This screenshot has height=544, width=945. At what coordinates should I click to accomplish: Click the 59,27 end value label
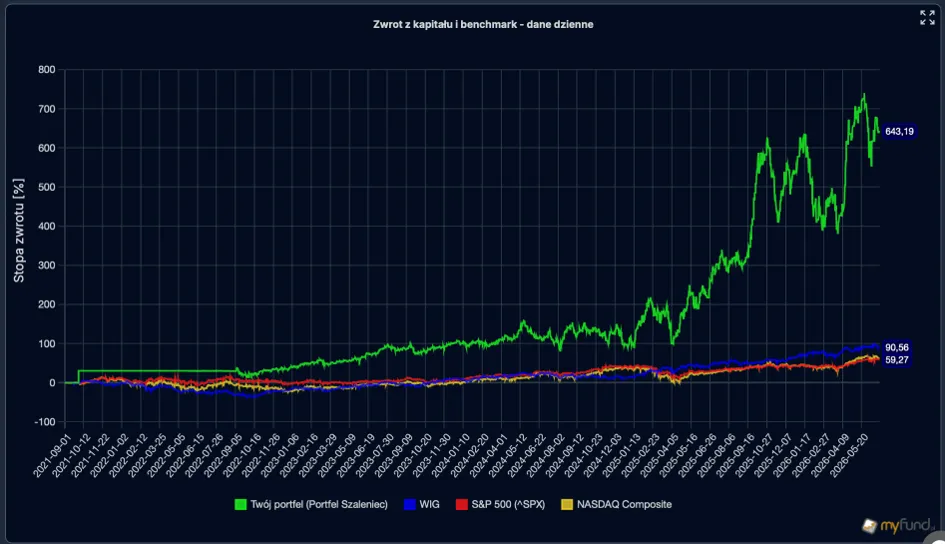[897, 360]
